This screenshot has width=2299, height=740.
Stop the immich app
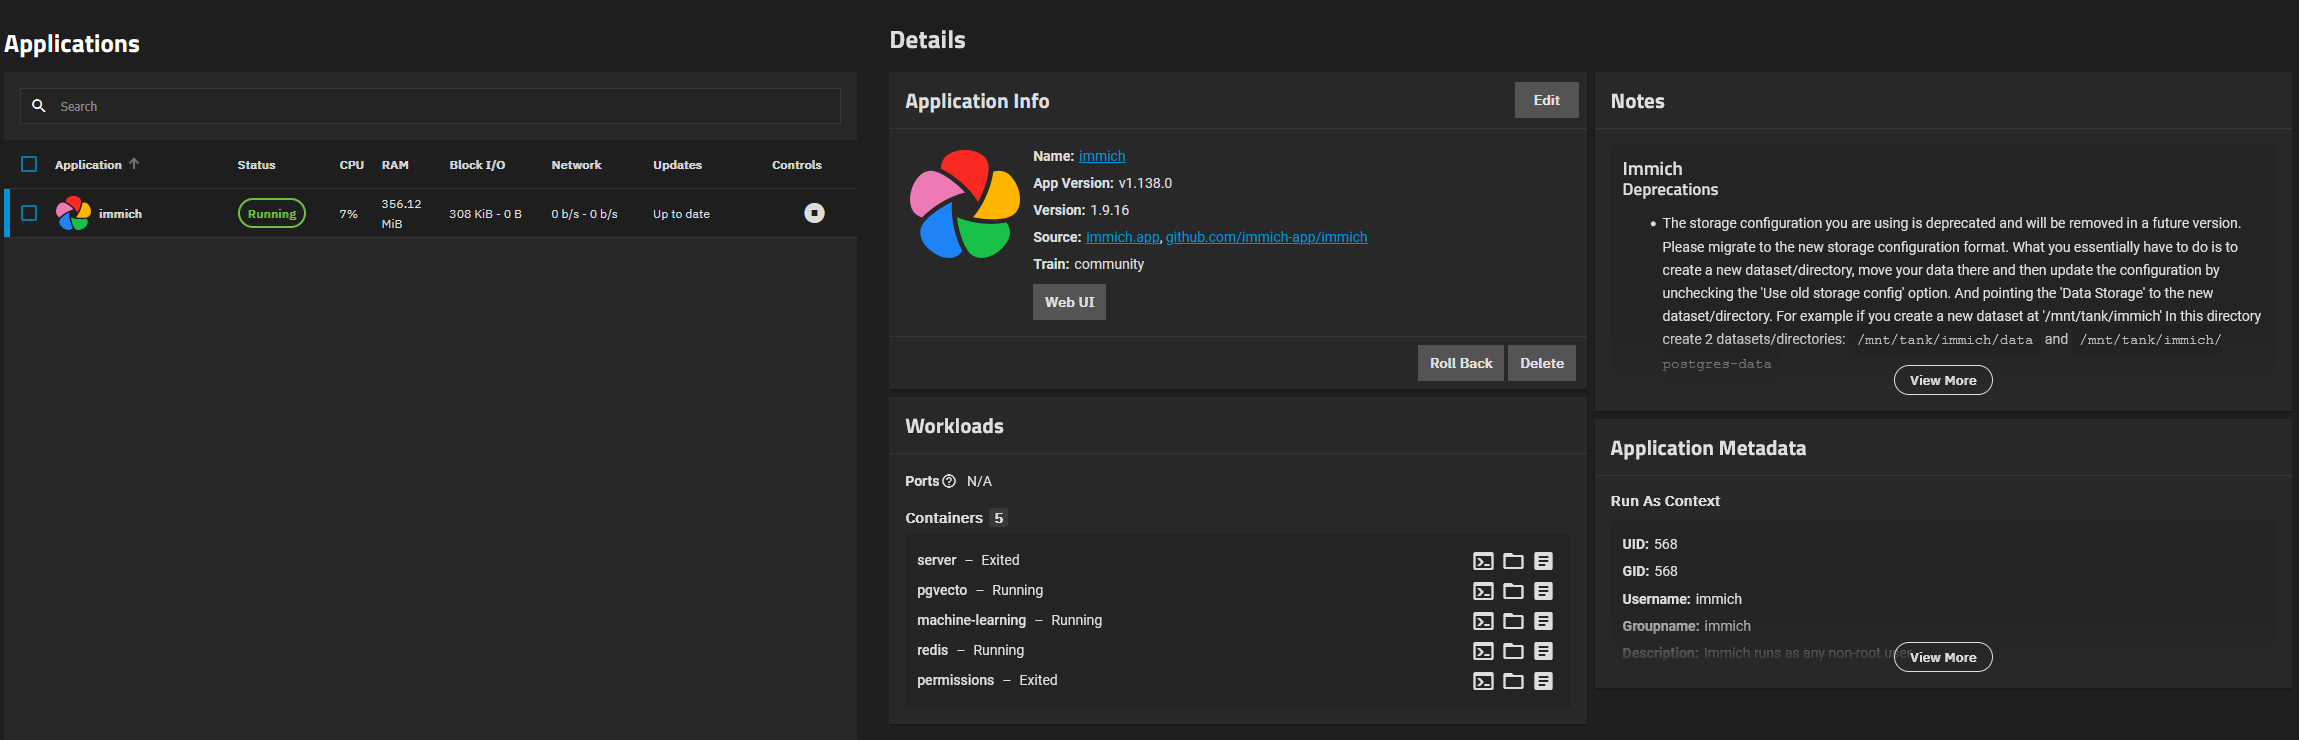point(814,213)
